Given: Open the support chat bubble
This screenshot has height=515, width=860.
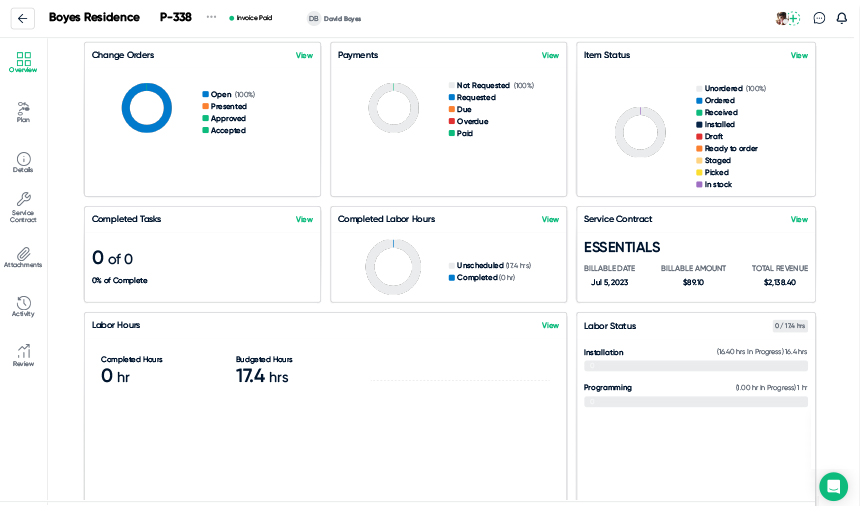Looking at the screenshot, I should [x=833, y=486].
